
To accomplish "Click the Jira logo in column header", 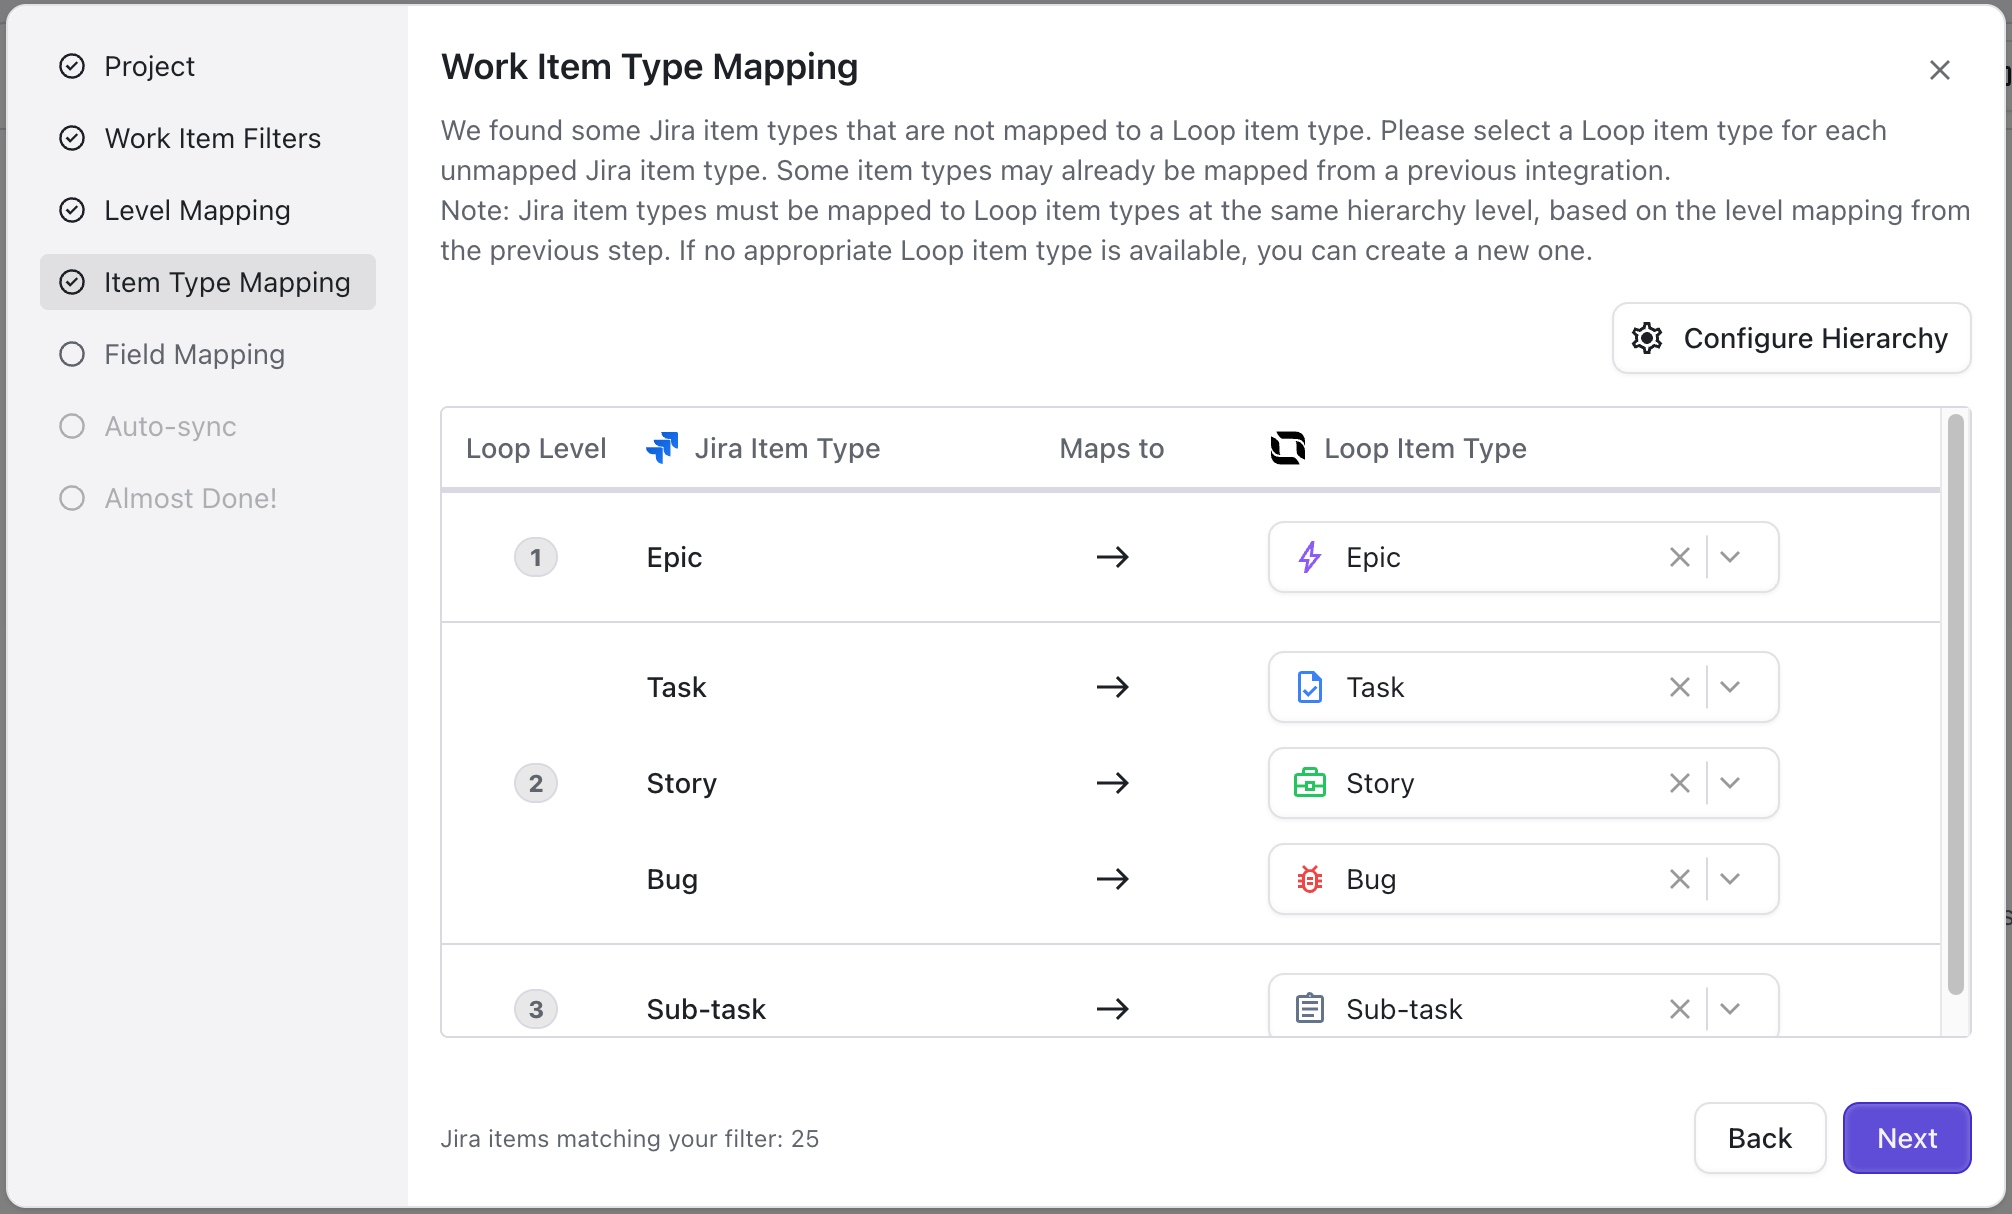I will [662, 448].
